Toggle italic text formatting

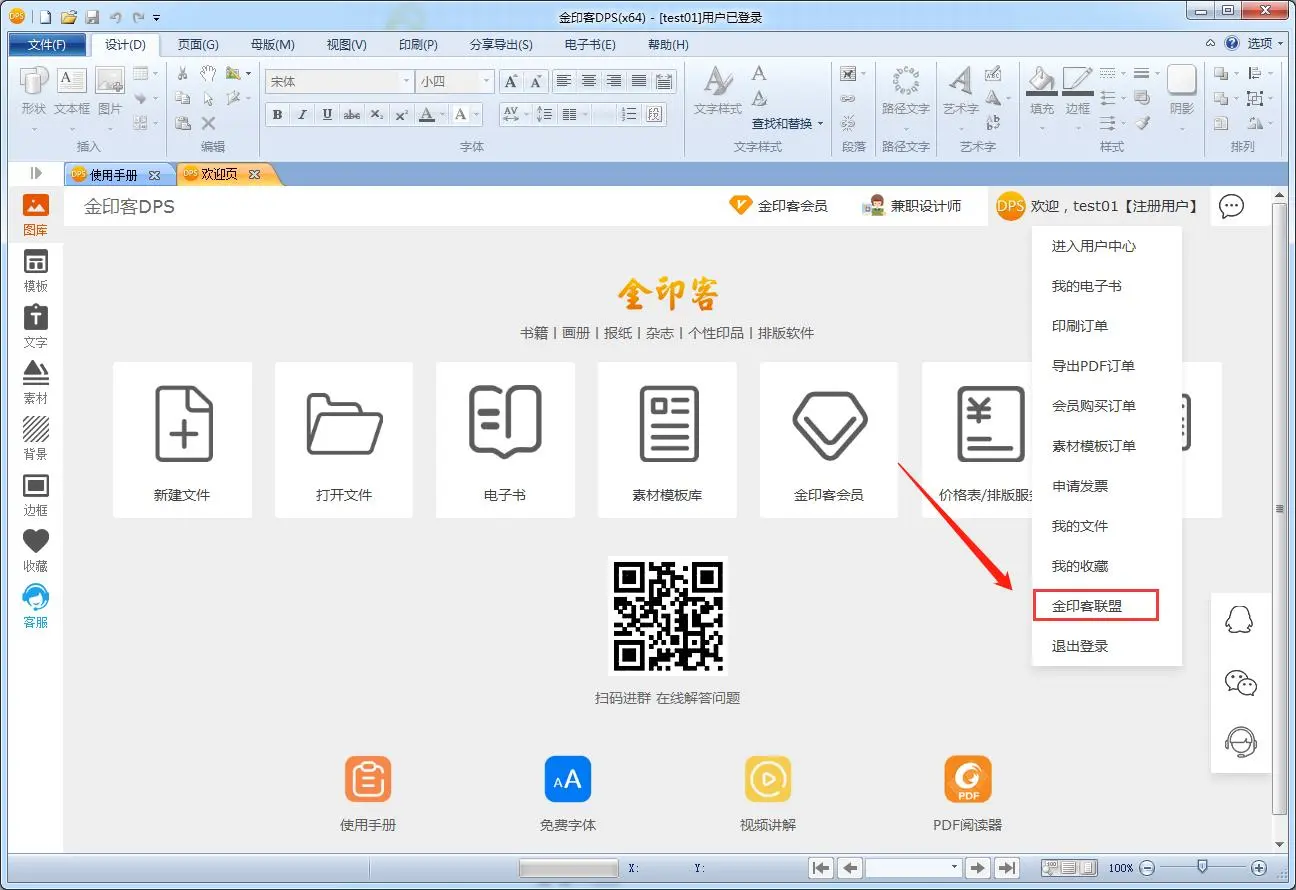click(302, 115)
